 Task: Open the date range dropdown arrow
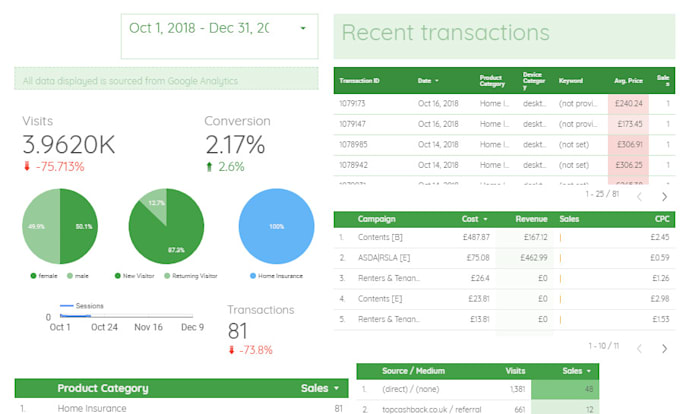[x=303, y=28]
